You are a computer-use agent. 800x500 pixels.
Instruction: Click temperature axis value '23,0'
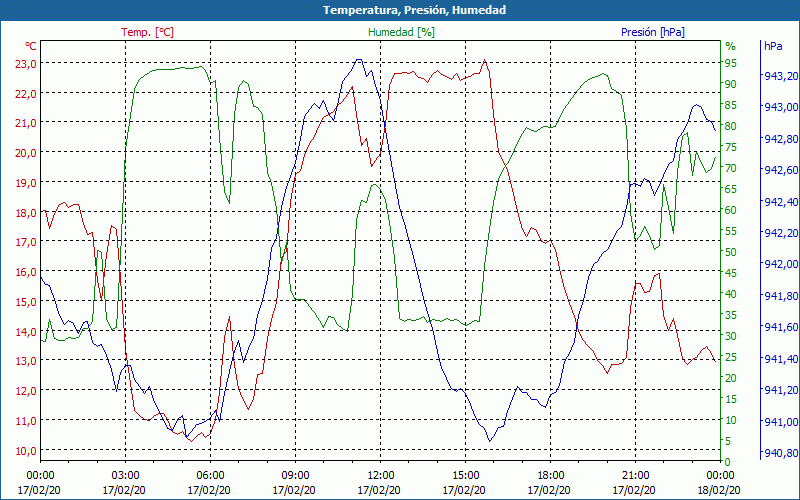pos(26,63)
